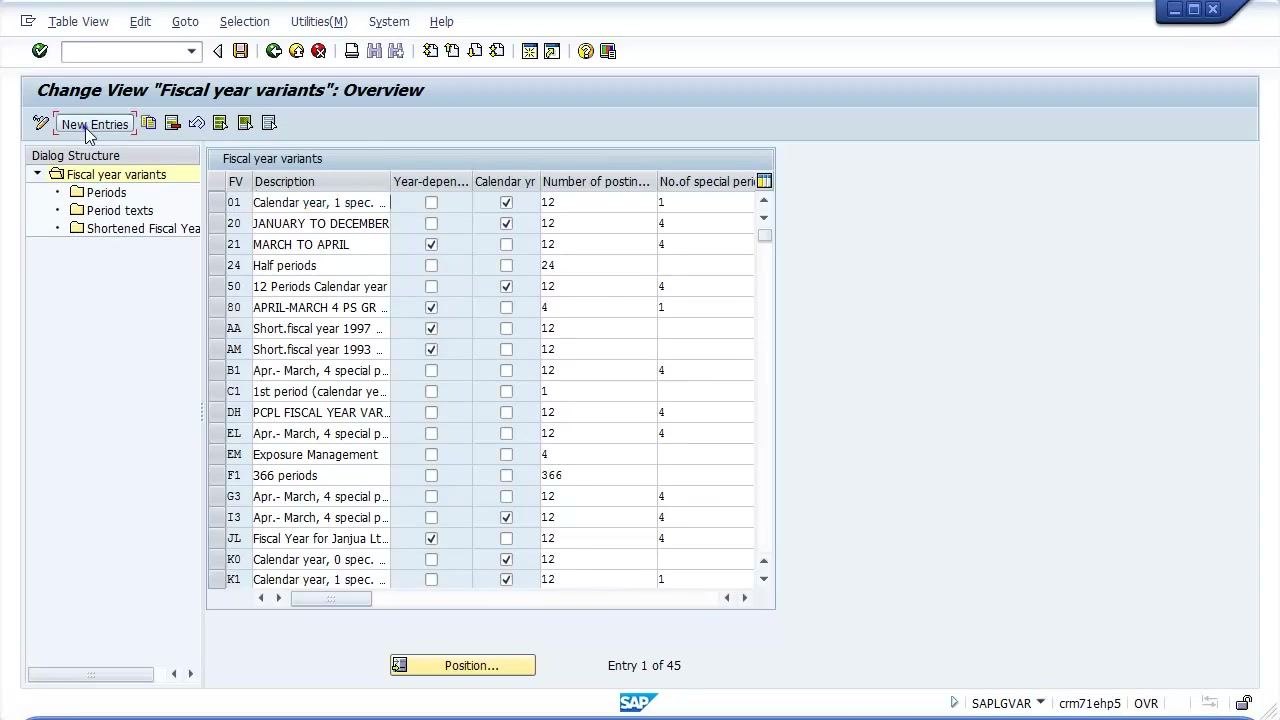The image size is (1280, 720).
Task: Toggle Year-dependent checkbox for Half periods row
Action: 431,265
